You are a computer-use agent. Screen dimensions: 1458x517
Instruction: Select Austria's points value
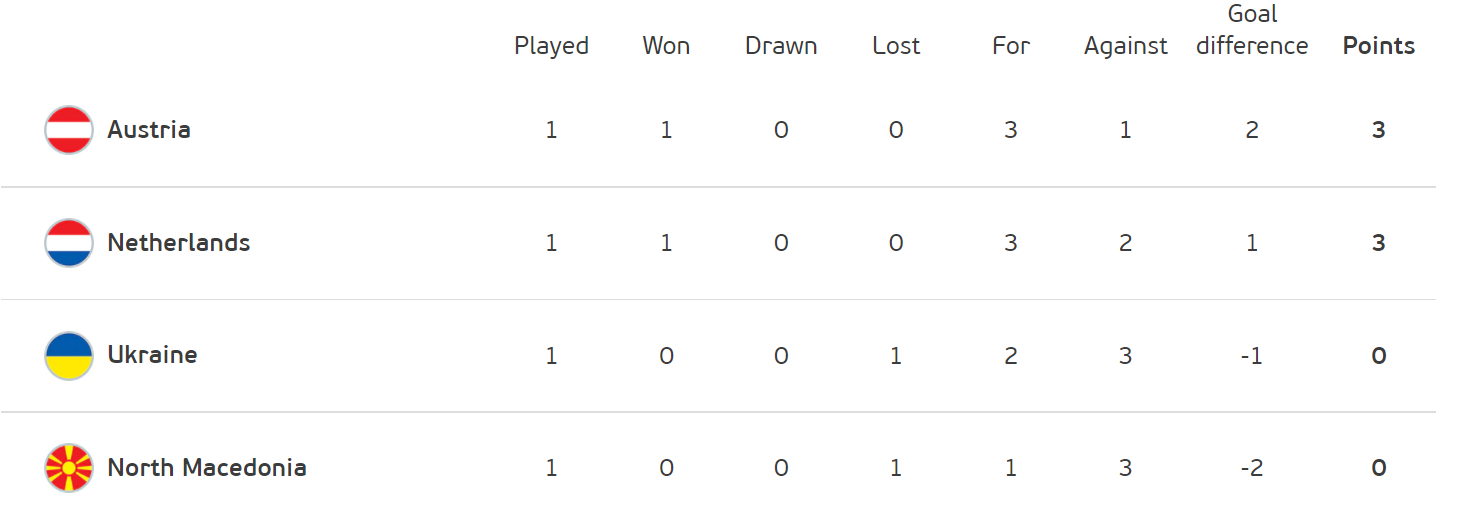(1379, 130)
